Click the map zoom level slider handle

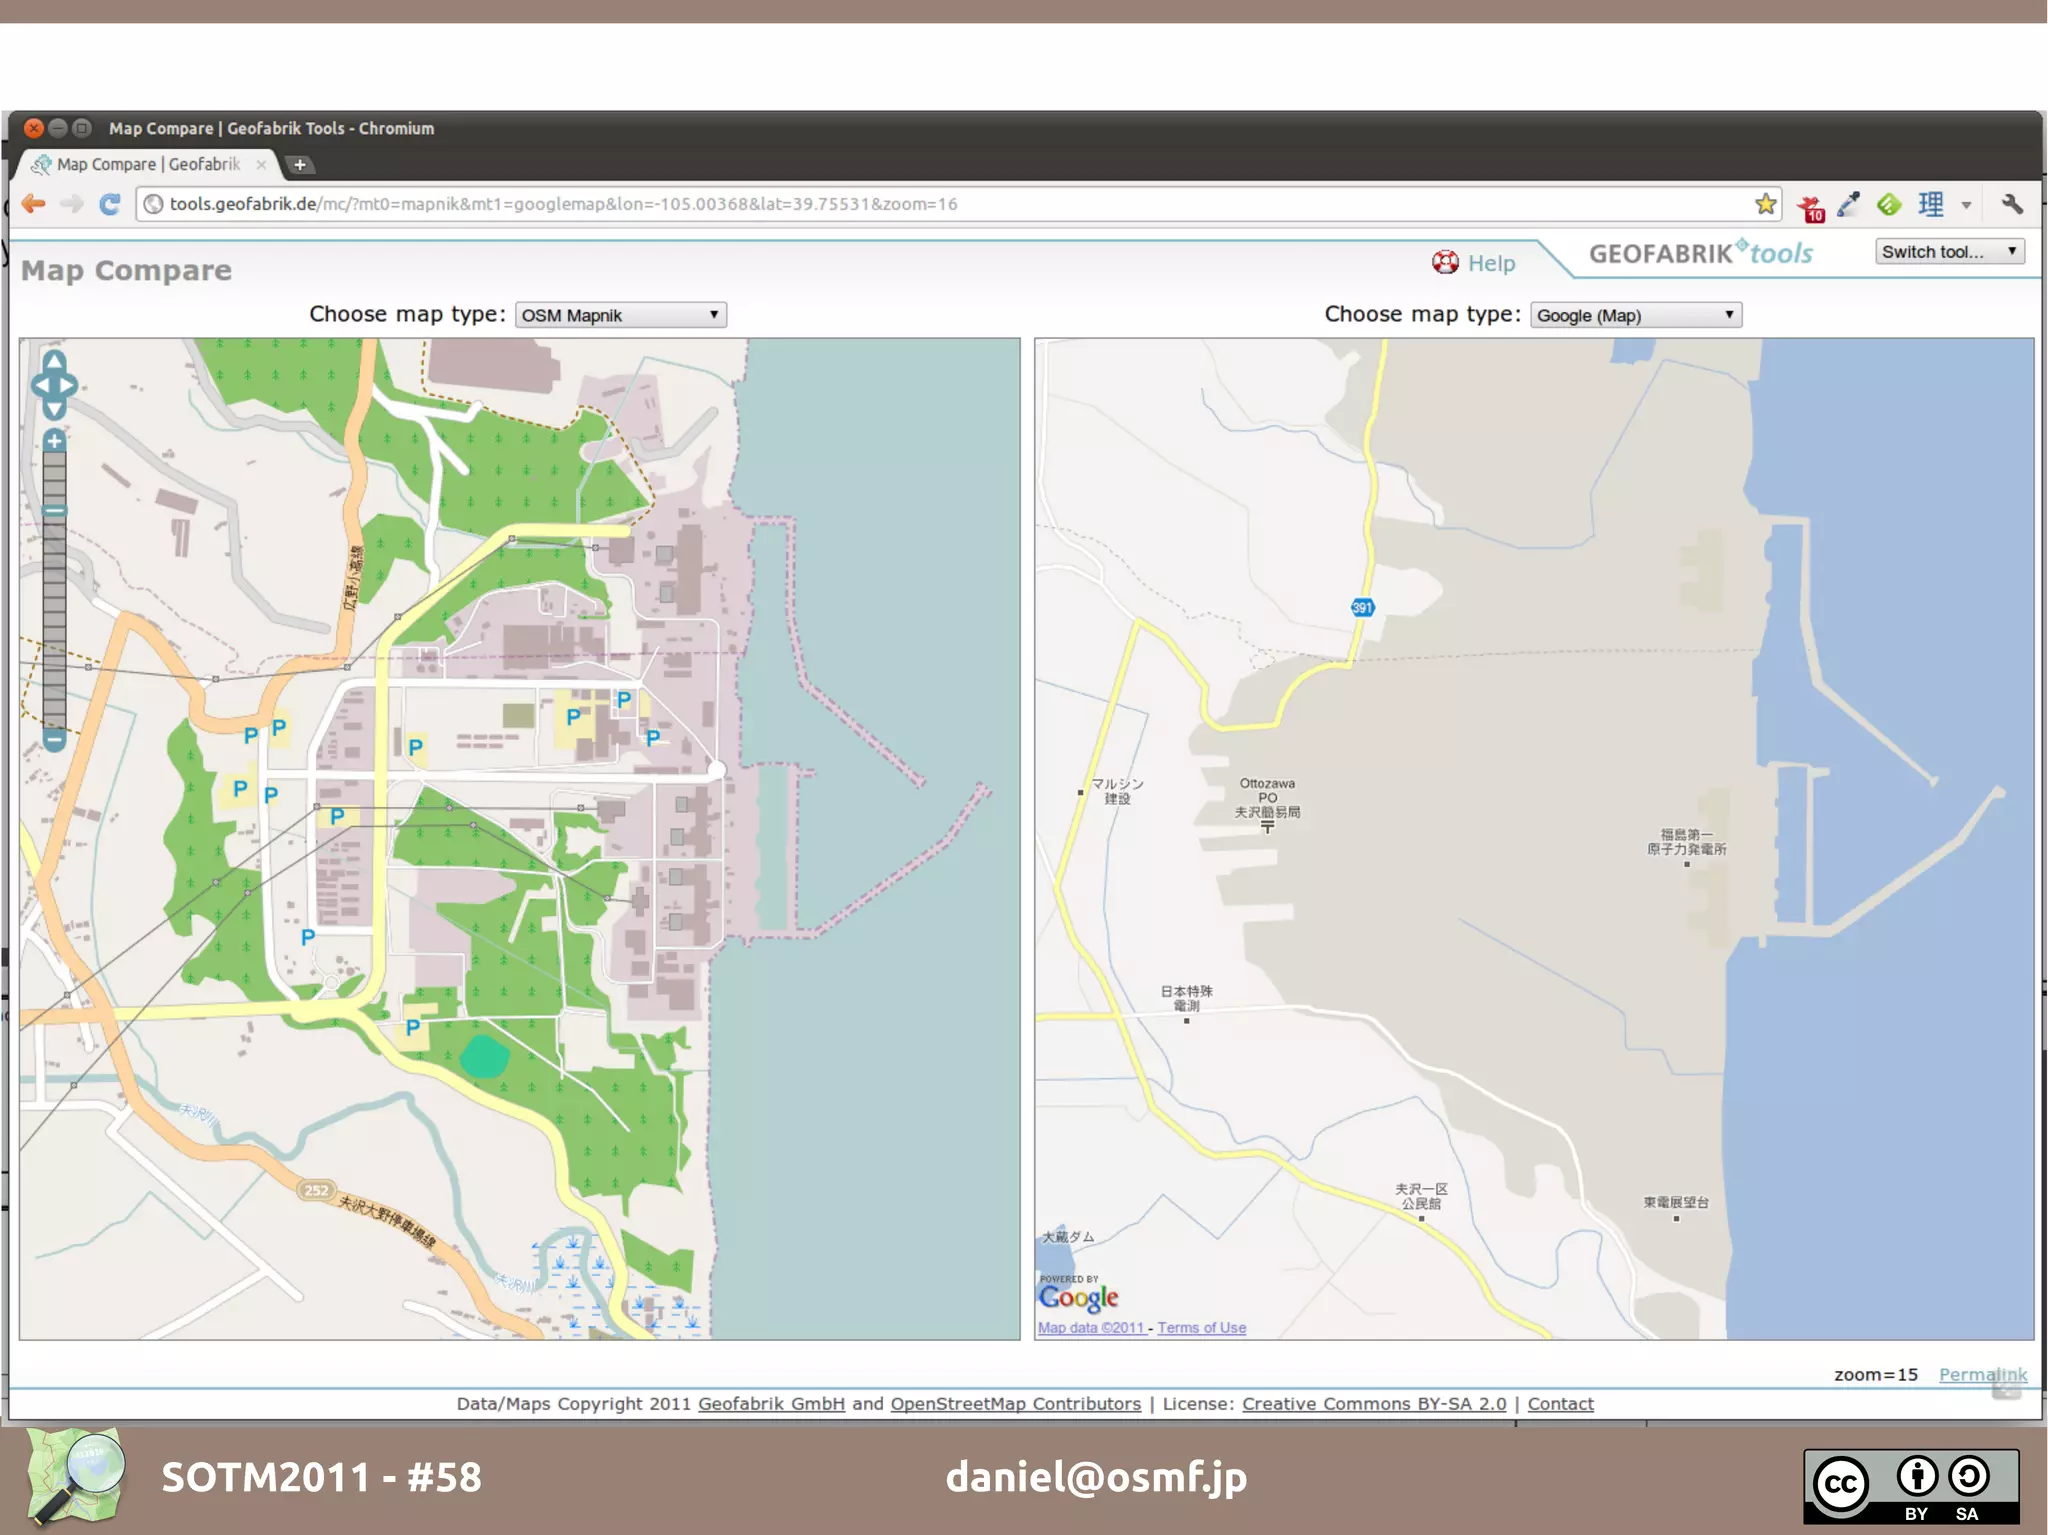pyautogui.click(x=55, y=511)
